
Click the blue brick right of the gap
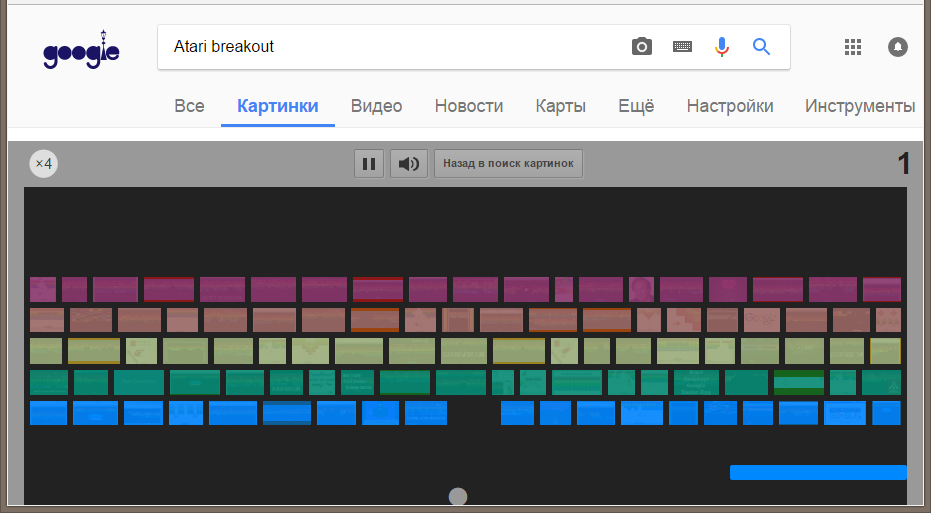coord(517,413)
